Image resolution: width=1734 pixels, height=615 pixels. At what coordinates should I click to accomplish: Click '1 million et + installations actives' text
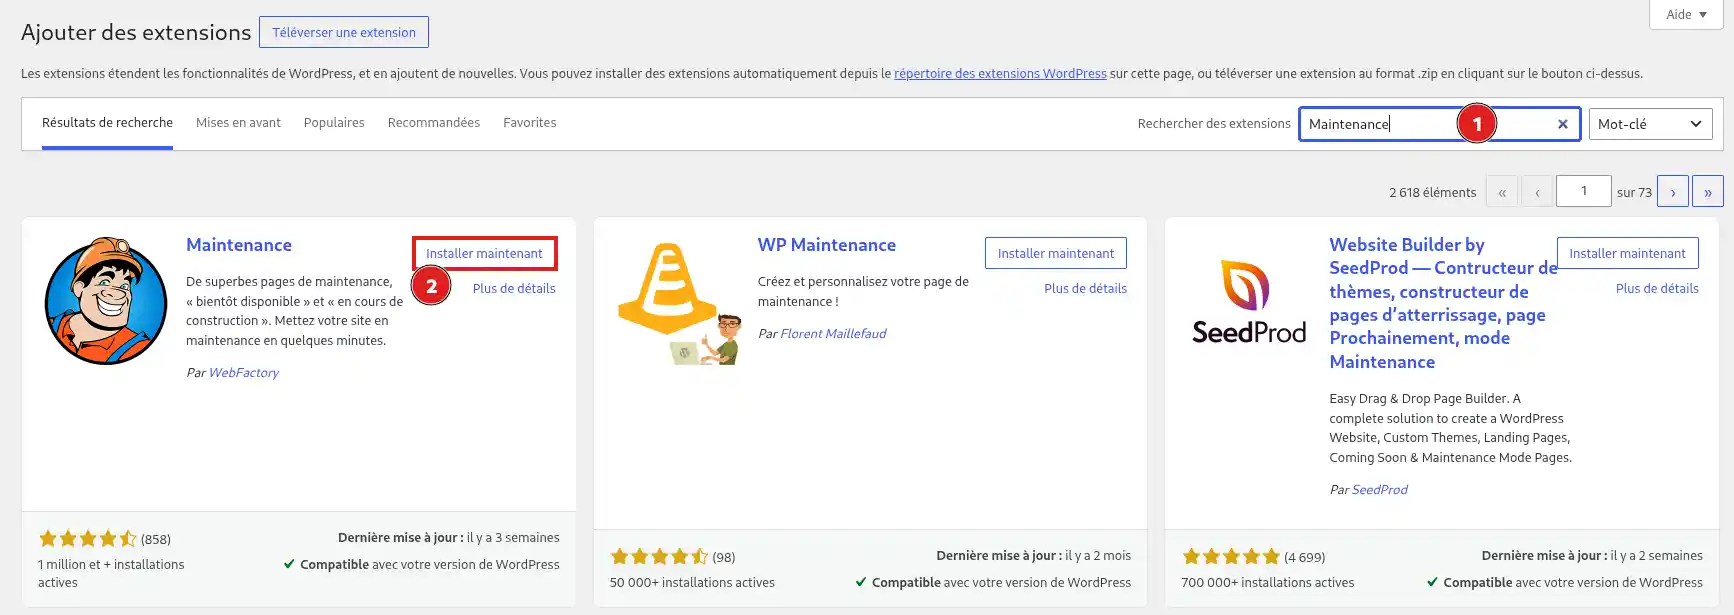[111, 573]
